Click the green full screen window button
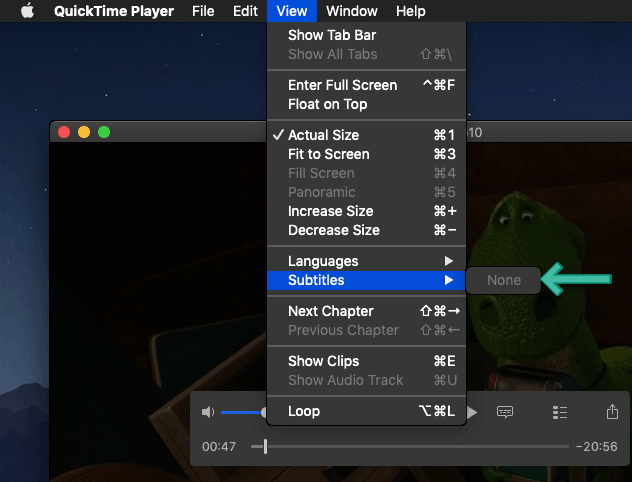632x482 pixels. pyautogui.click(x=104, y=132)
